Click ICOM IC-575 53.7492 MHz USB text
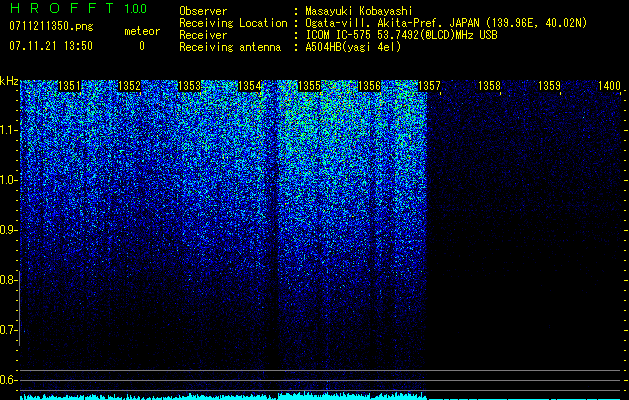The width and height of the screenshot is (629, 400). pos(401,35)
